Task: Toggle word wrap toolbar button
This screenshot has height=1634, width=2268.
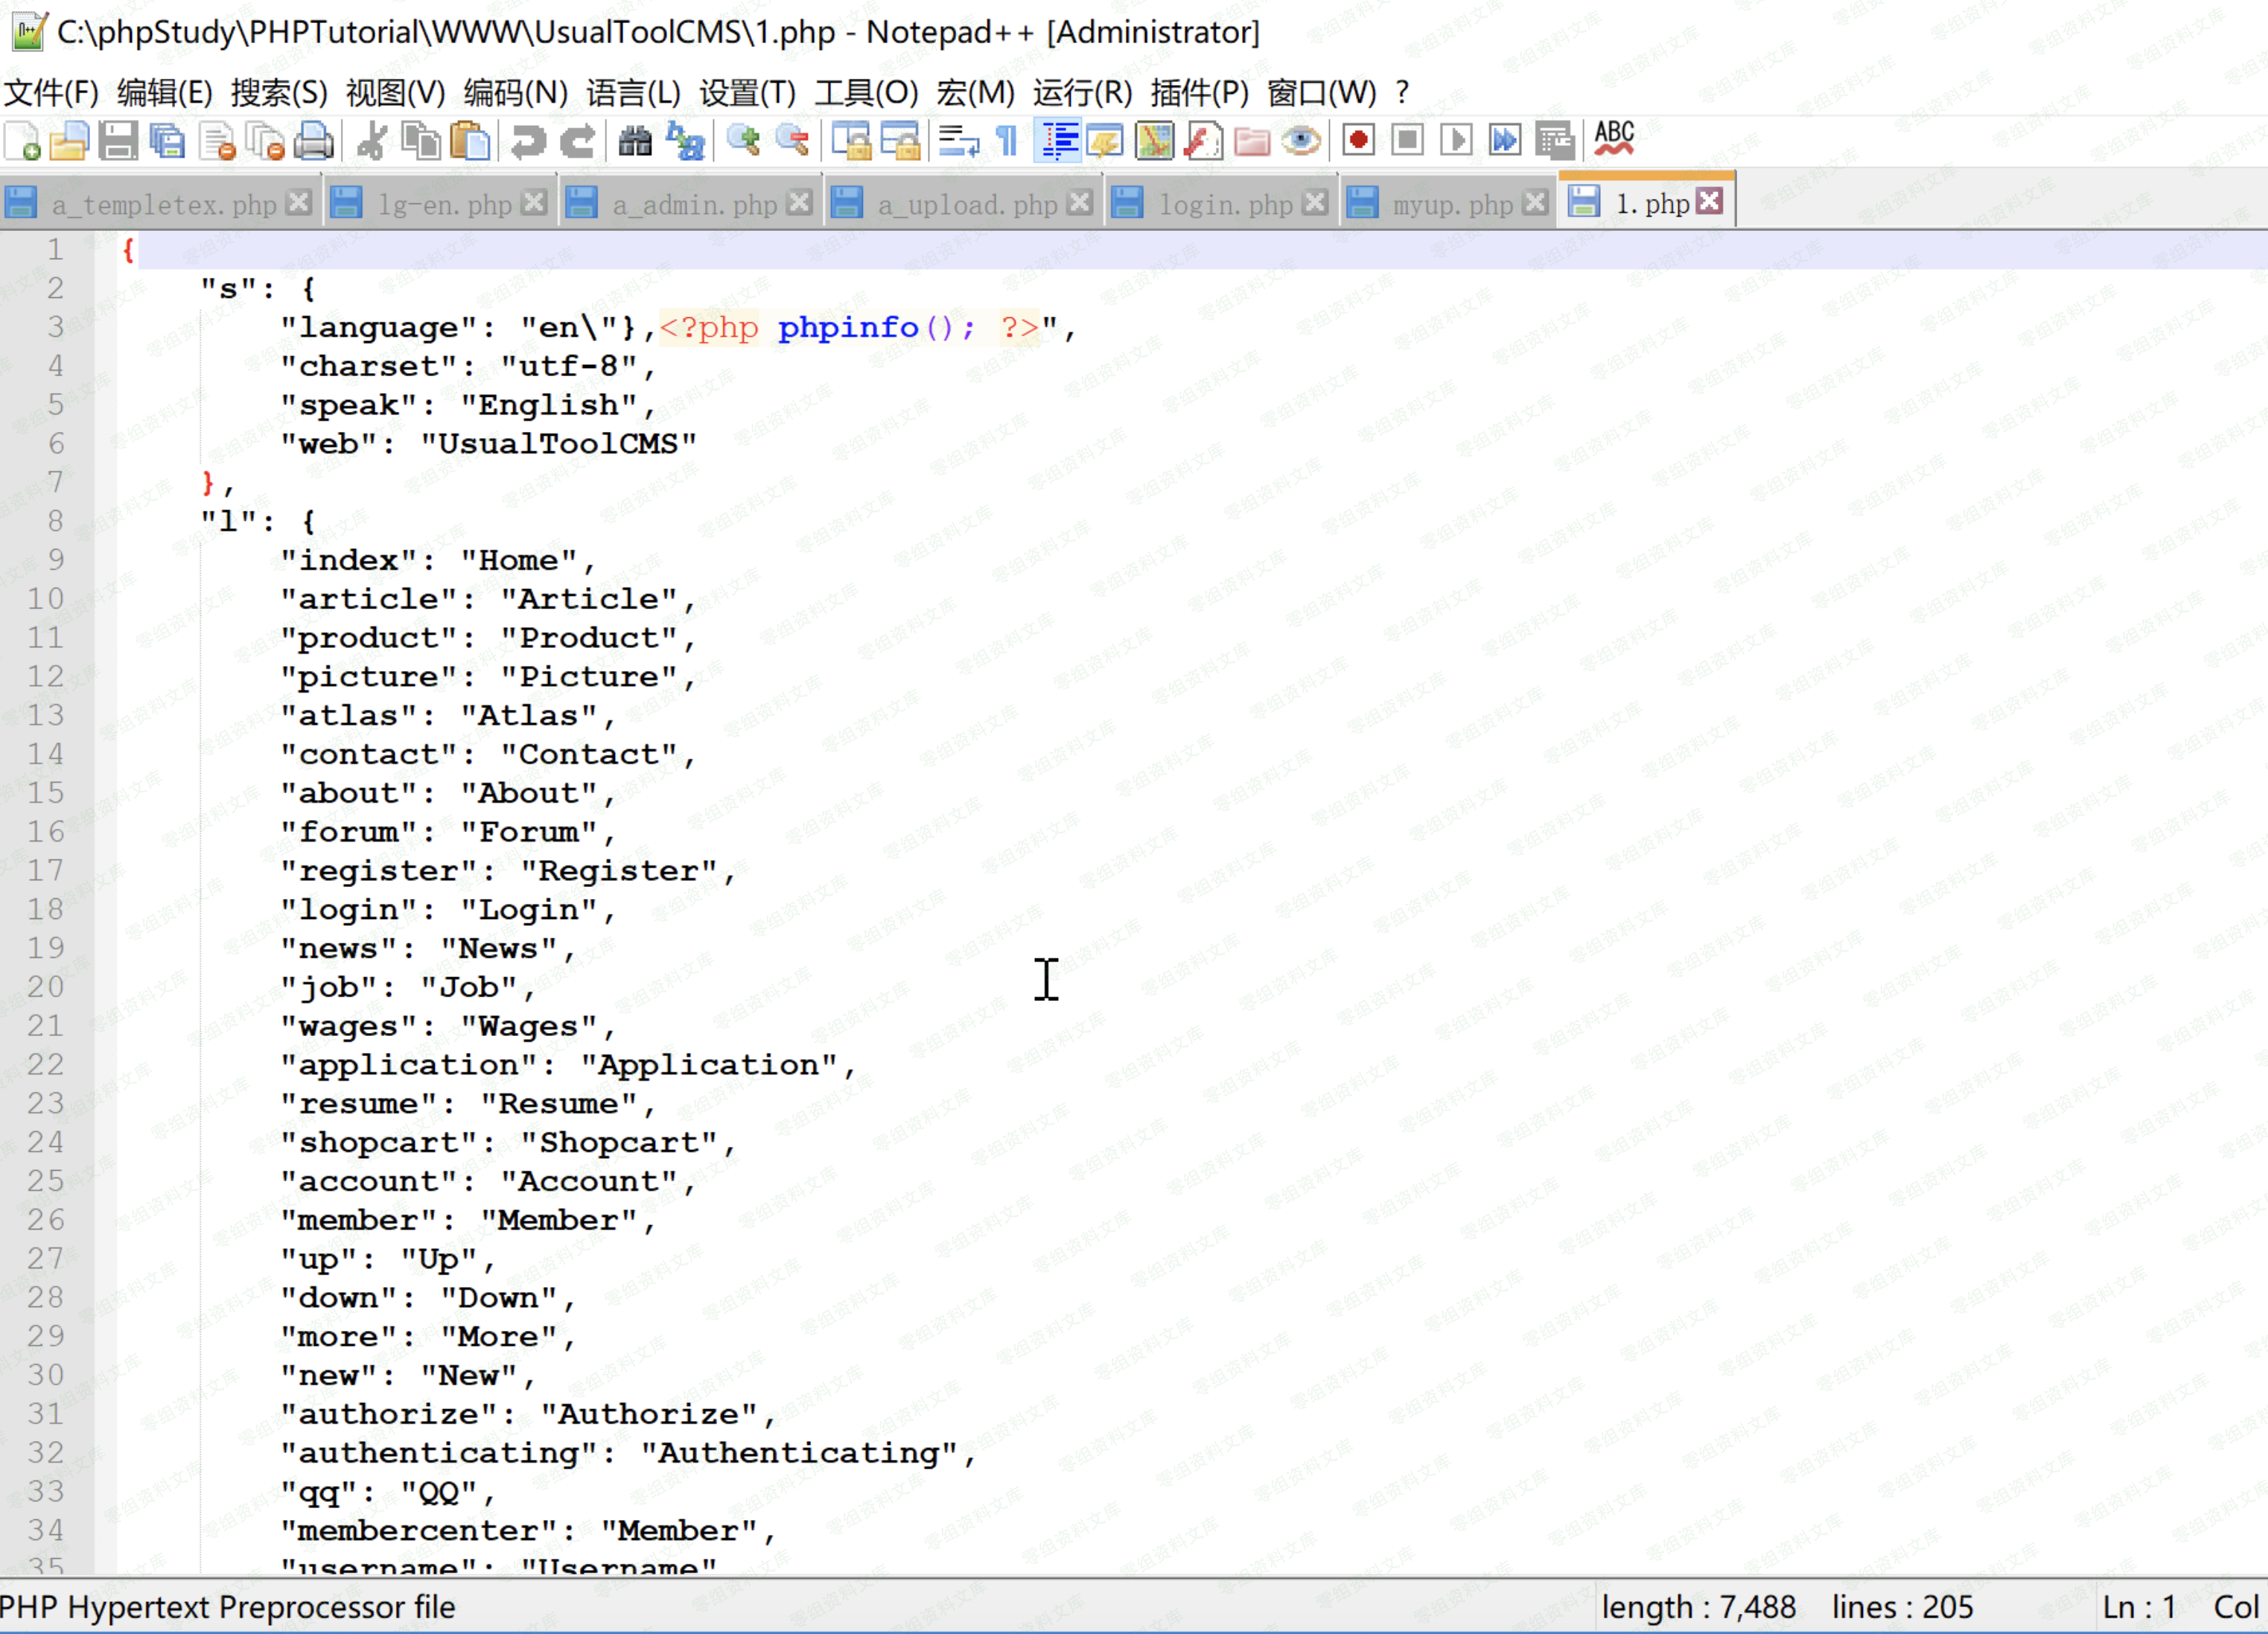Action: coord(959,141)
